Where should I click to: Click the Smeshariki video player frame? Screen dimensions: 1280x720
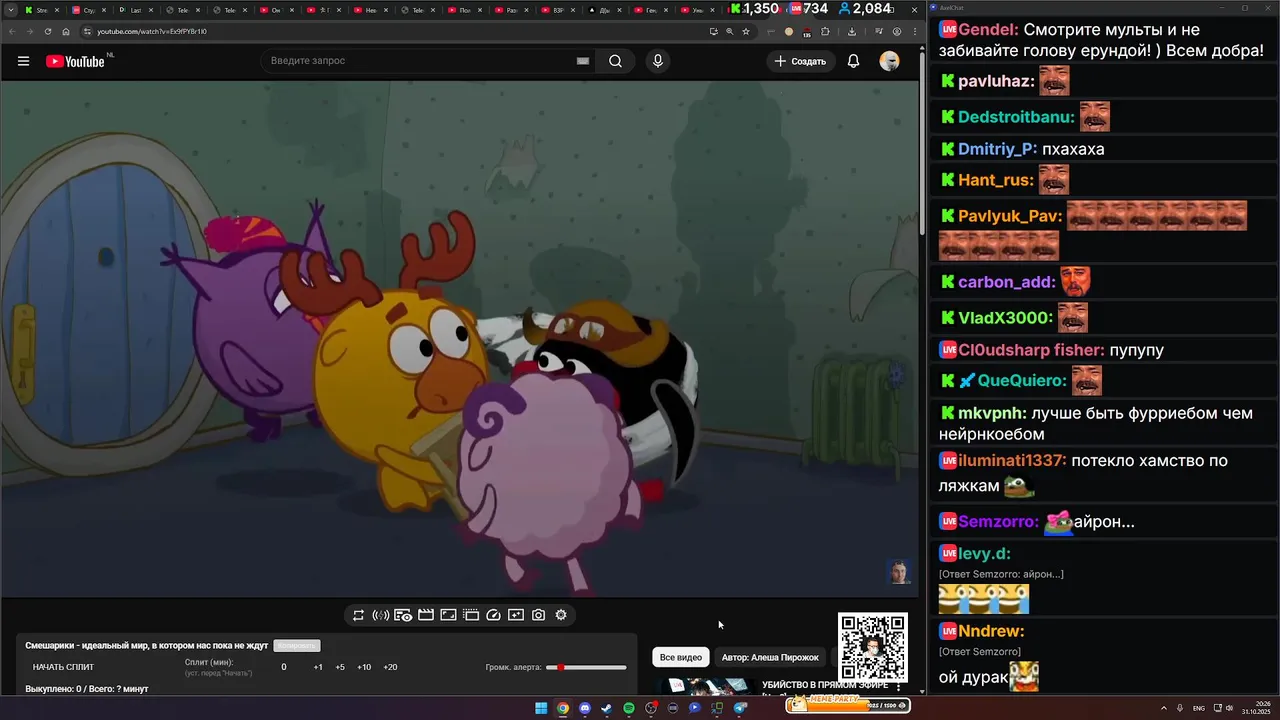pos(459,339)
